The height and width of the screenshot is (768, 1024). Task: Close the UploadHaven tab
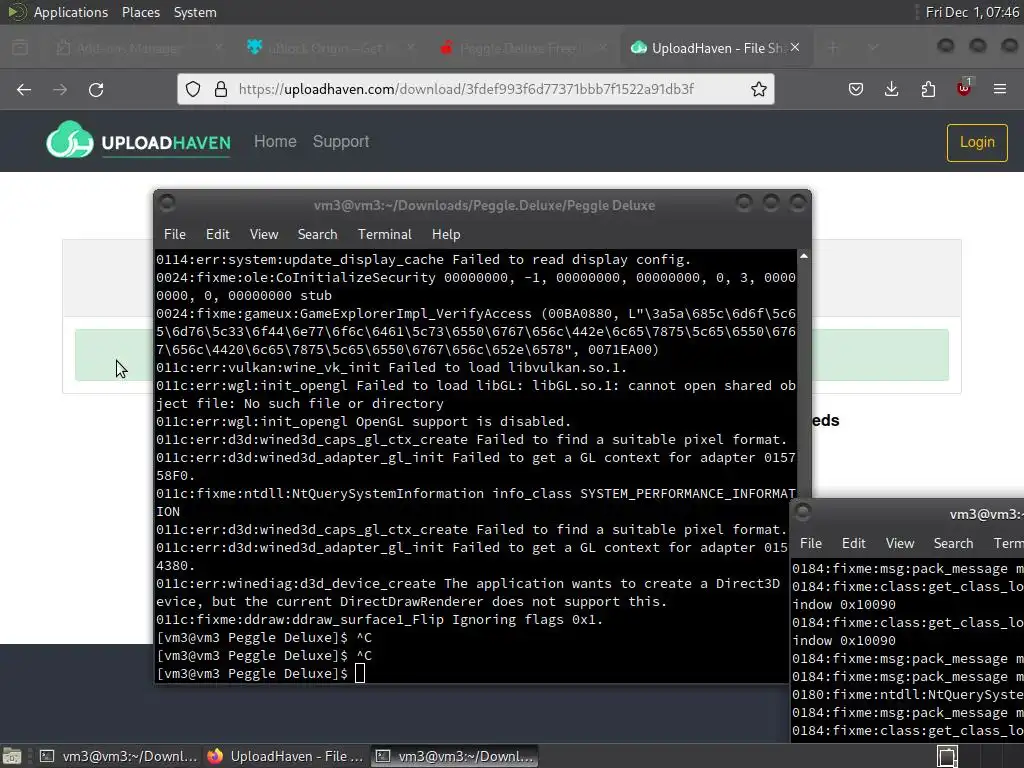[x=795, y=48]
